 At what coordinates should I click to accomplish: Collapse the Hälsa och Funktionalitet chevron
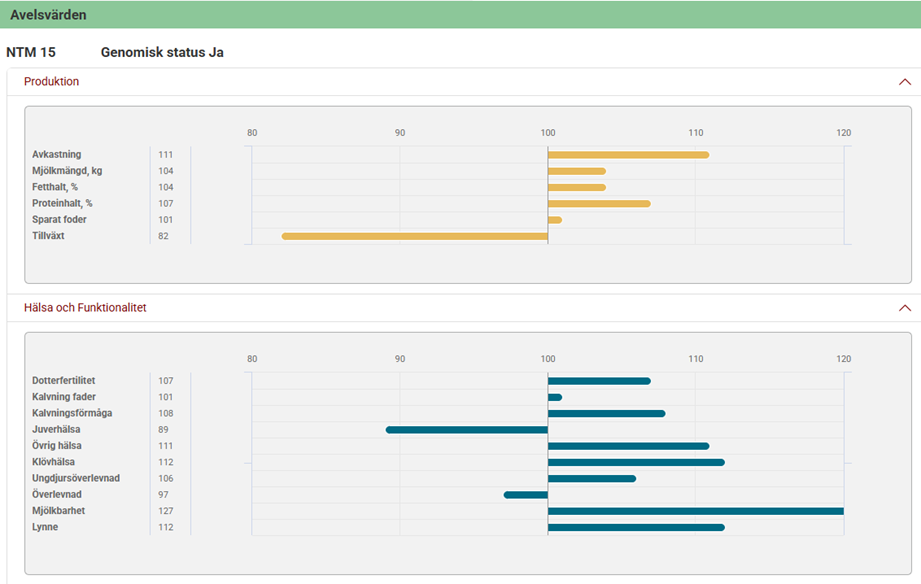[x=904, y=308]
